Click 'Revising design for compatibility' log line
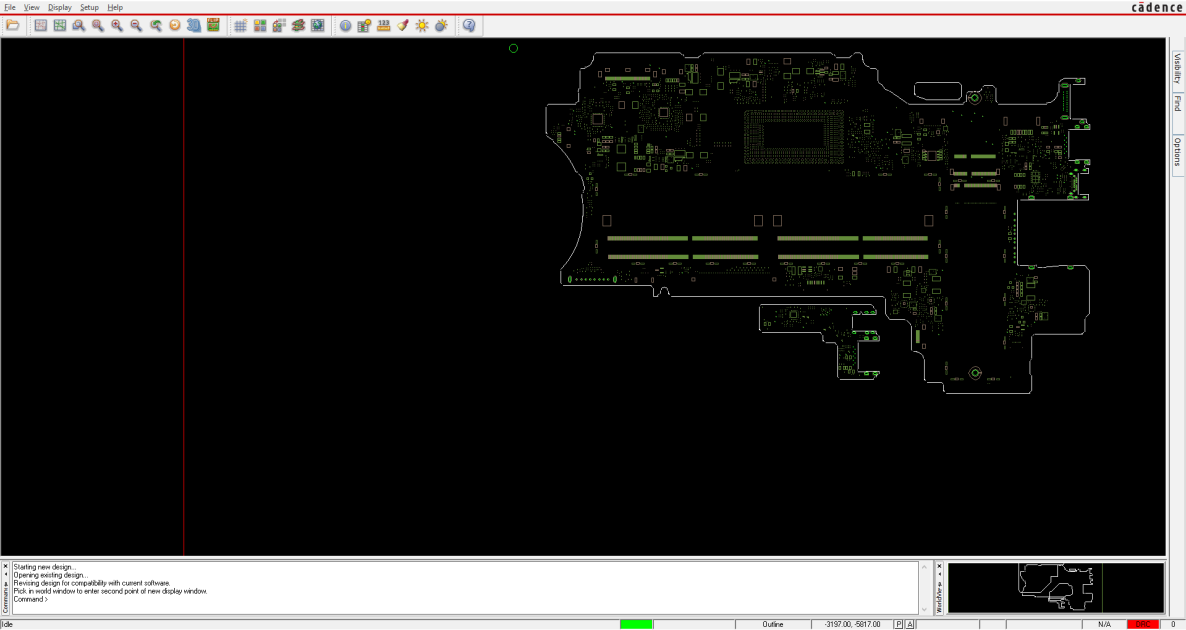The width and height of the screenshot is (1186, 630). tap(92, 583)
